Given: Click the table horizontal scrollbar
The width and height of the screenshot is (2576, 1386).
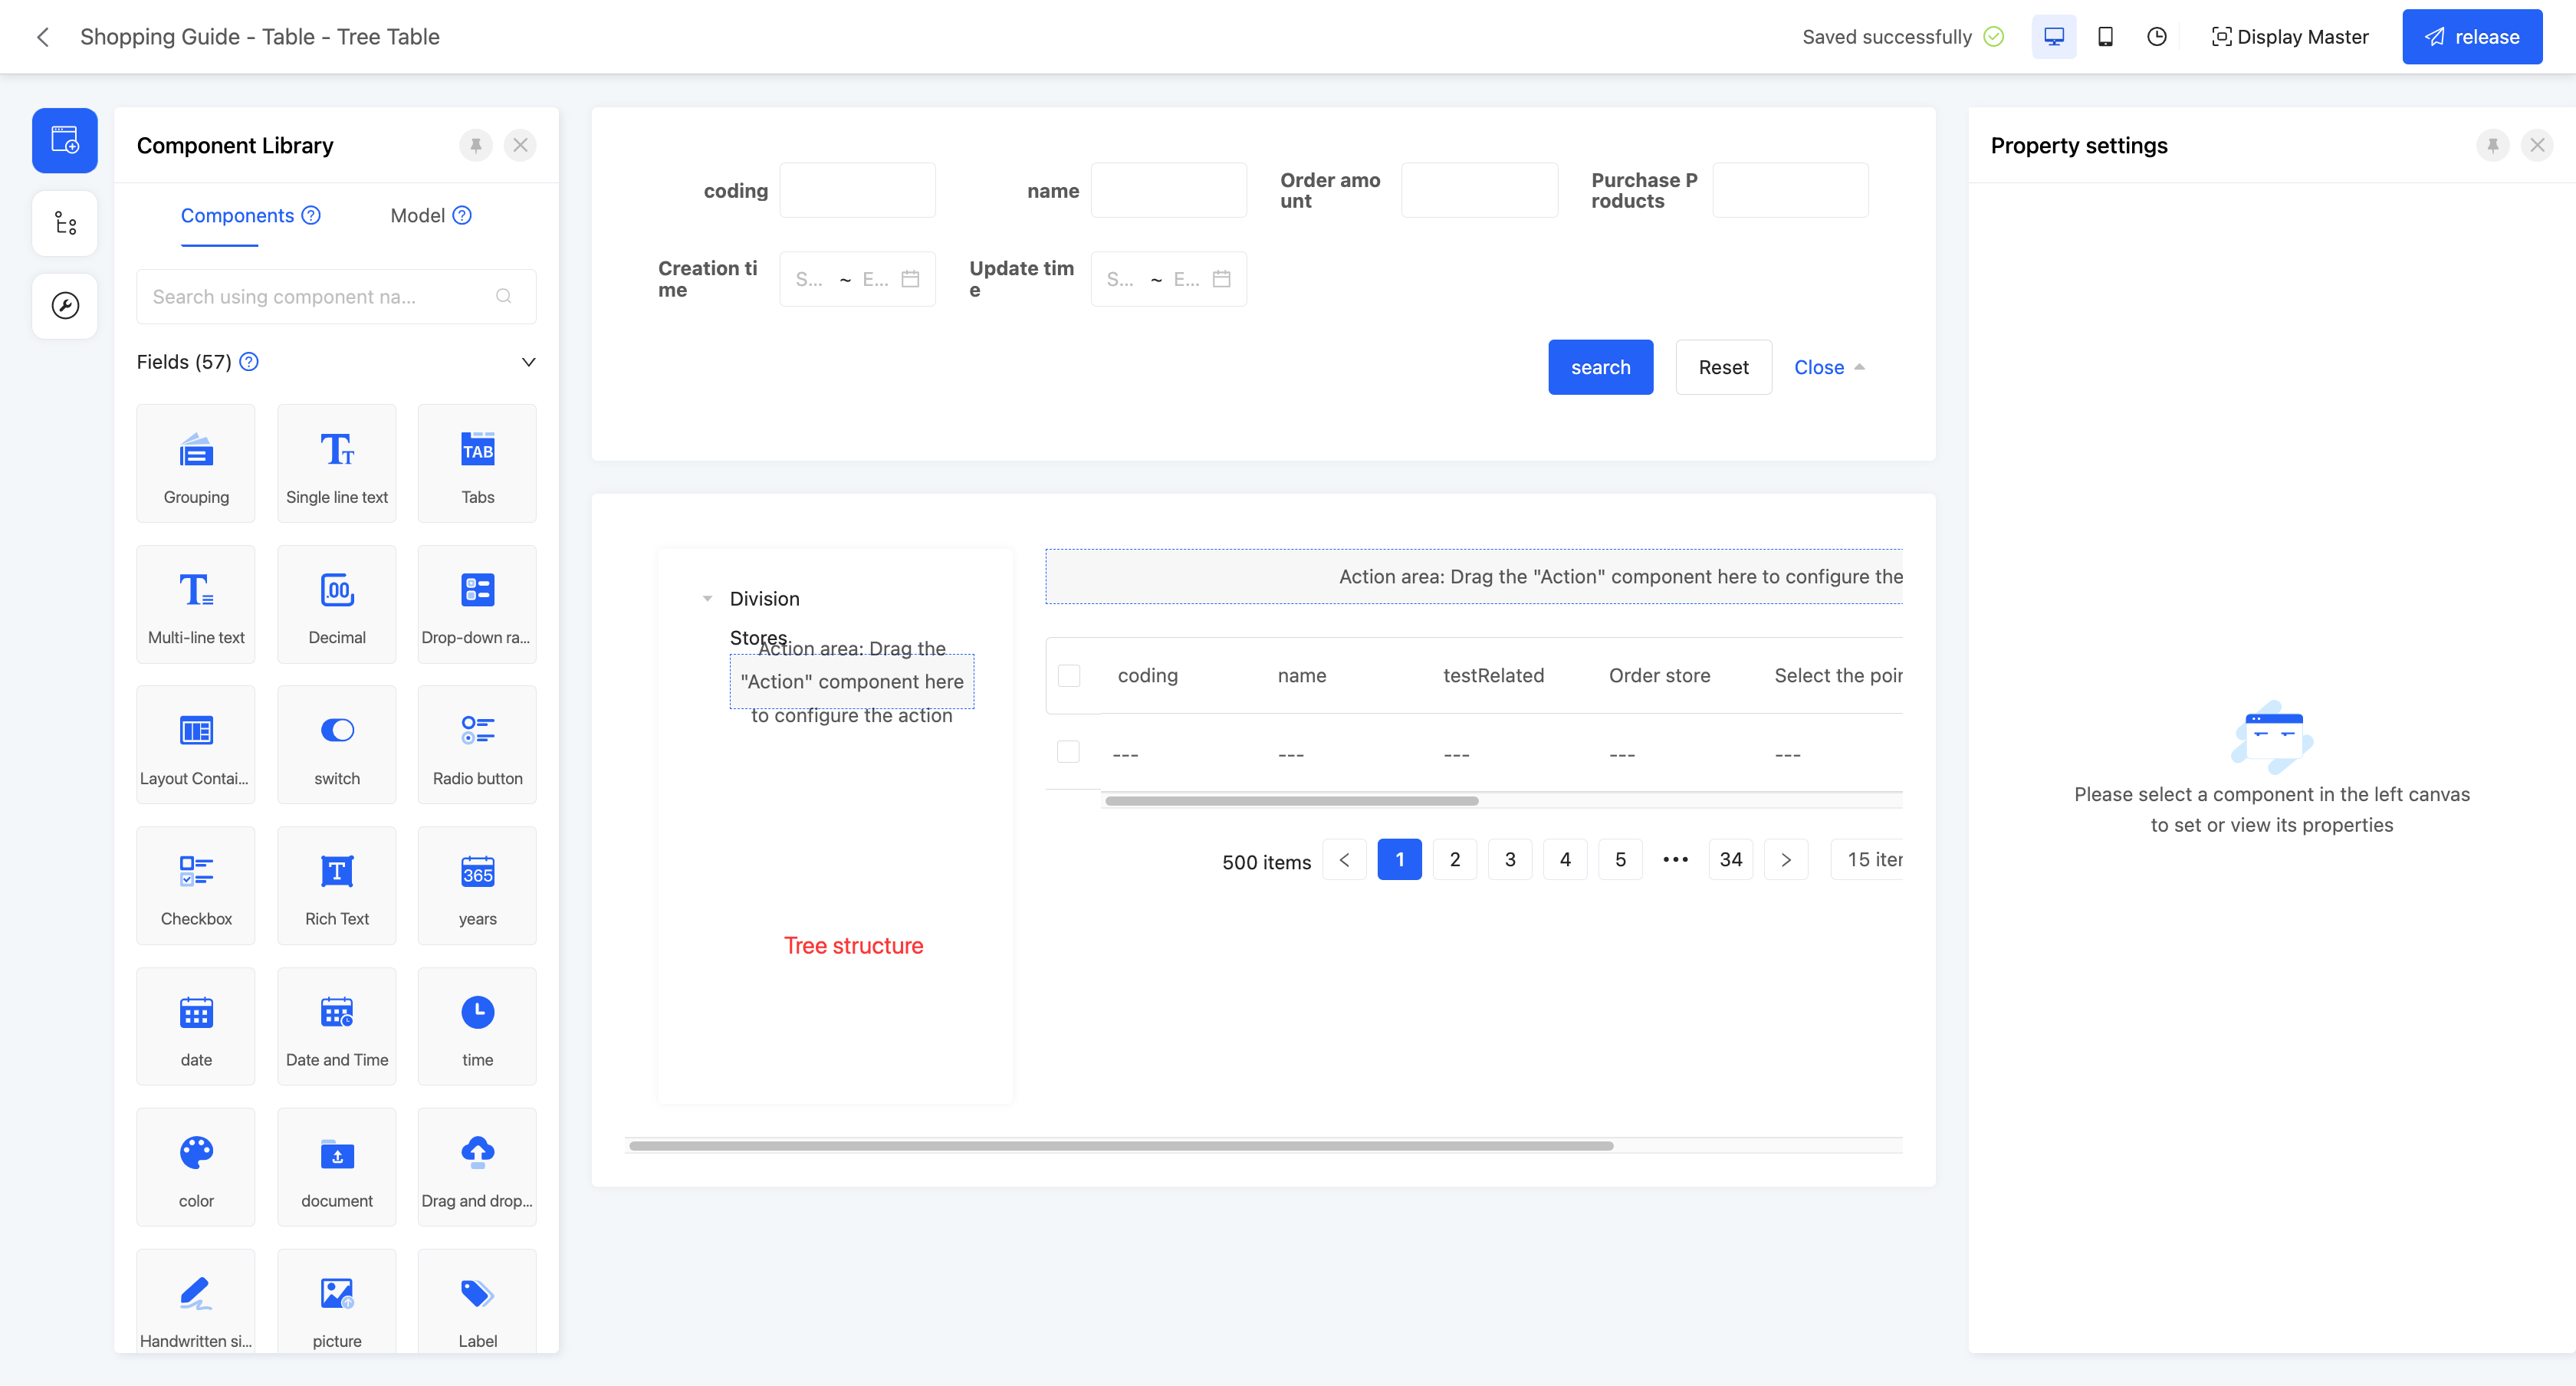Looking at the screenshot, I should pyautogui.click(x=1291, y=801).
